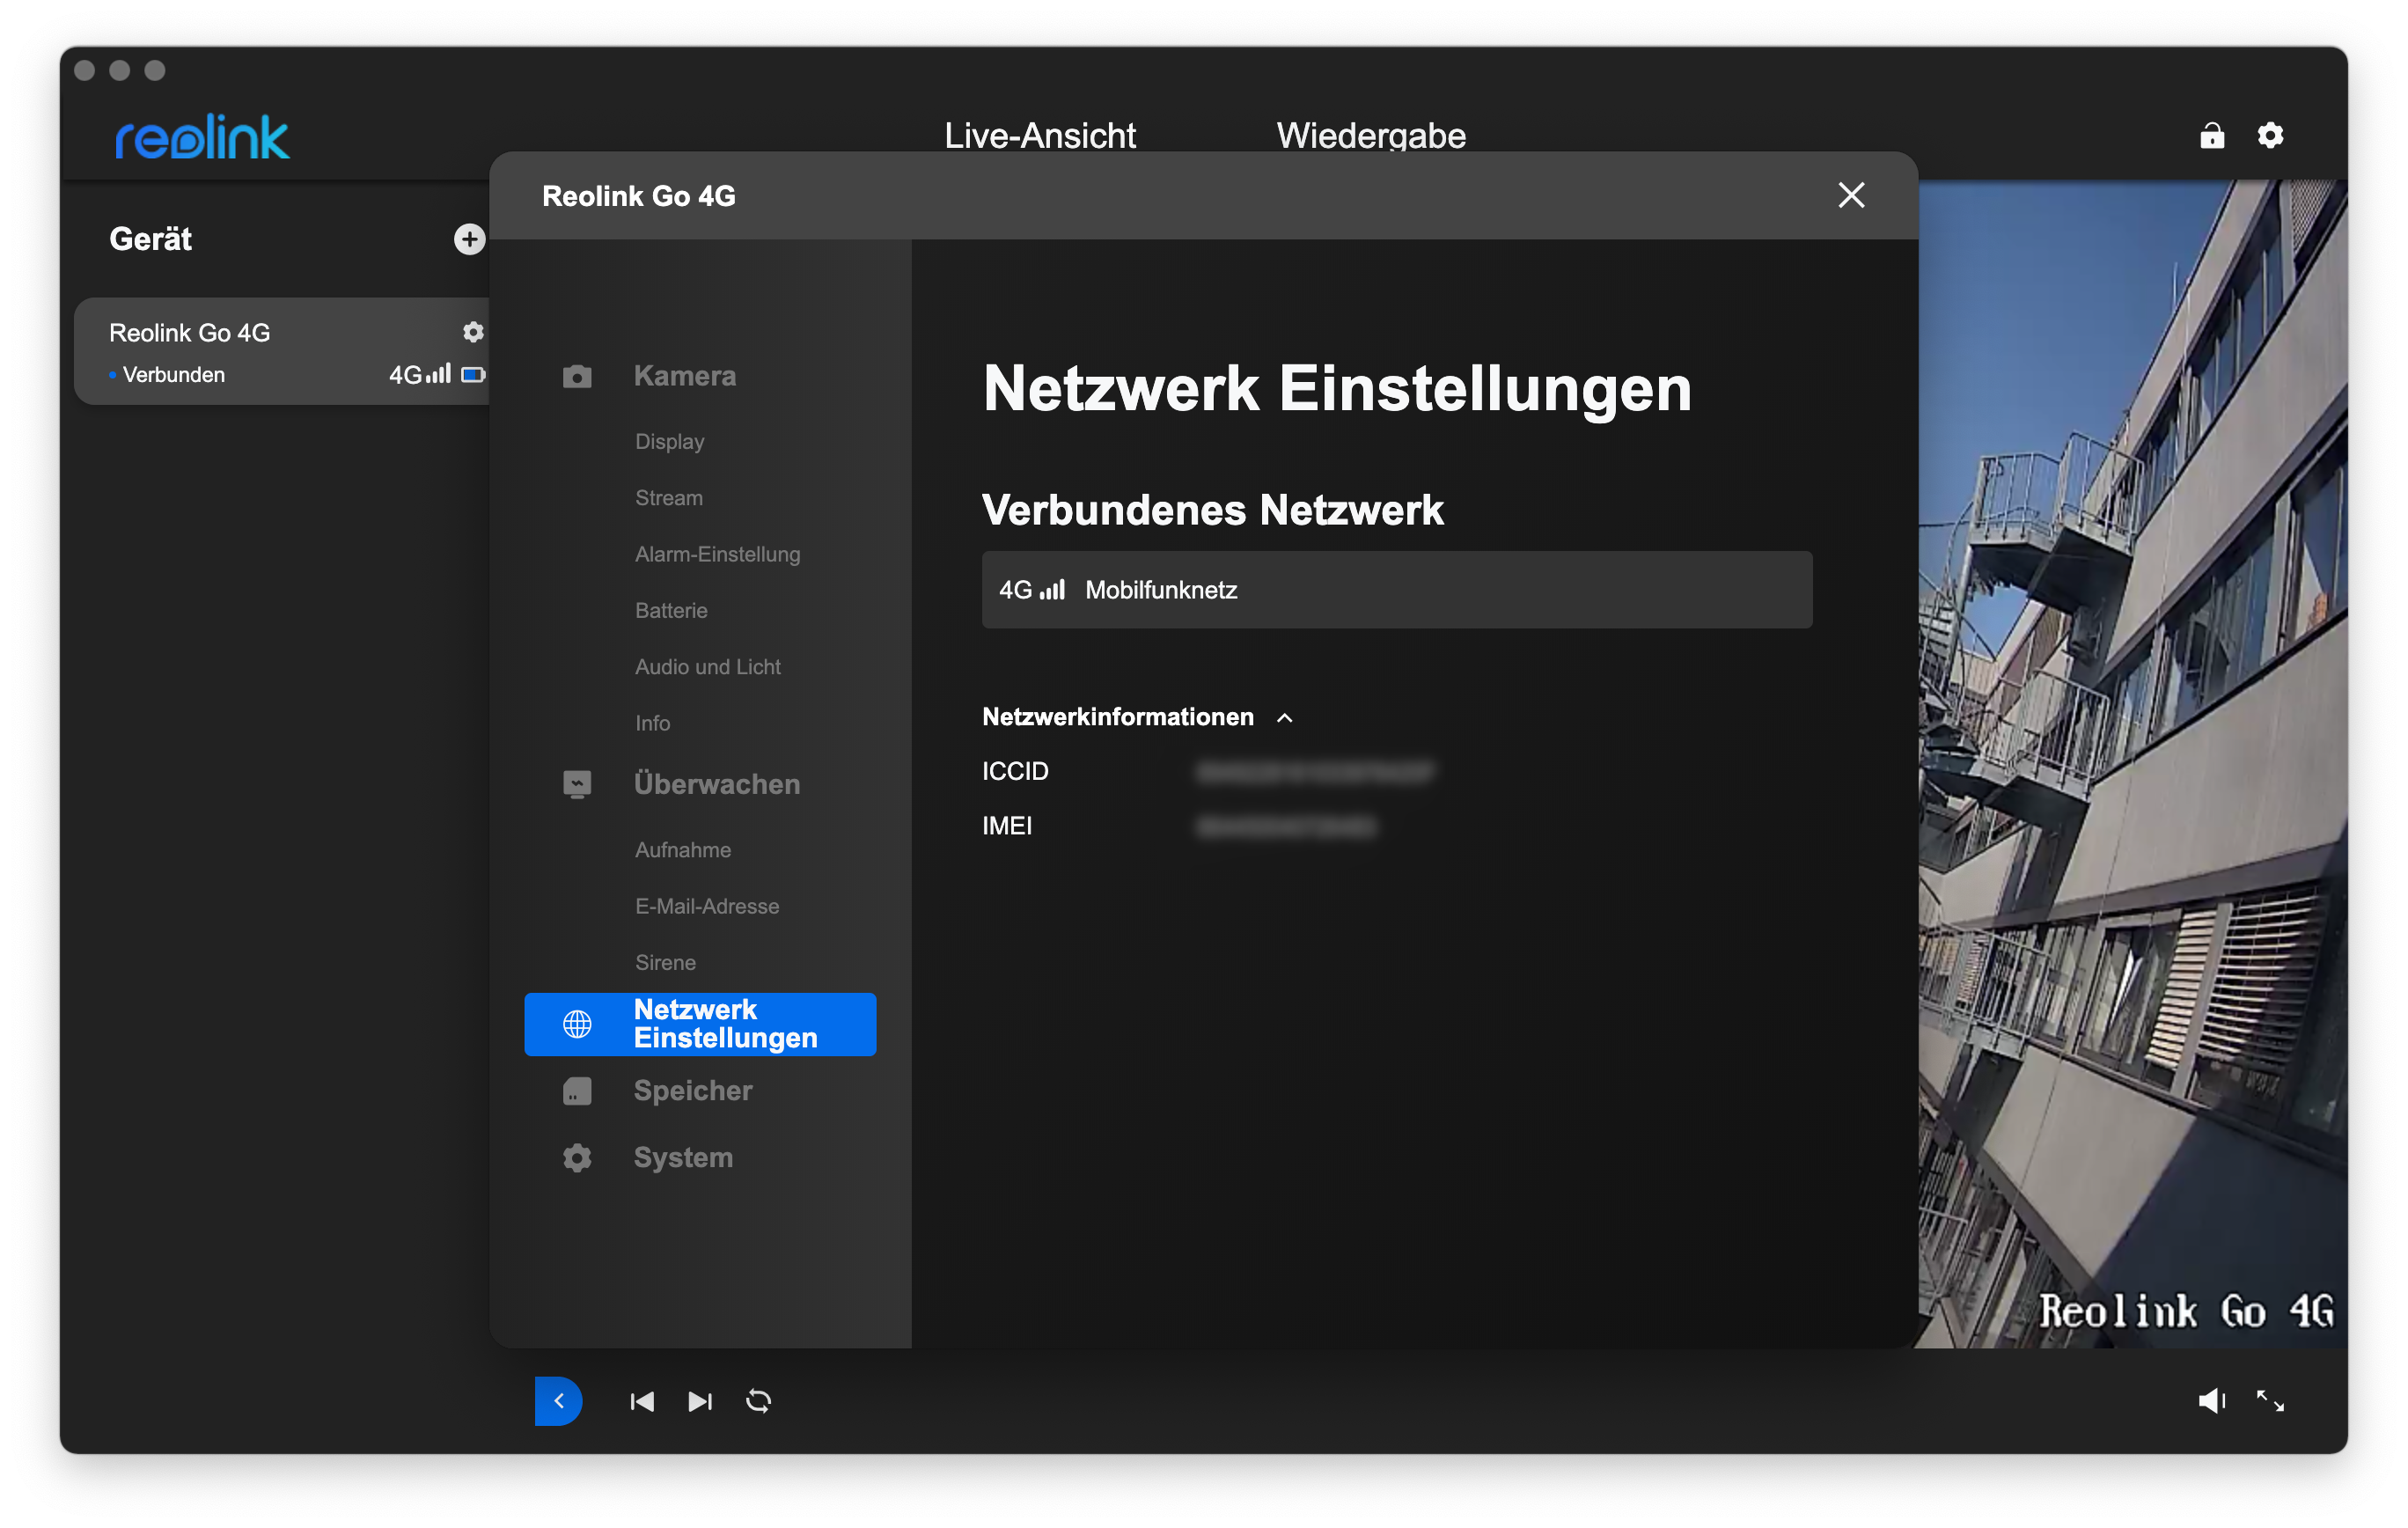Viewport: 2408px width, 1528px height.
Task: Click the lock icon in top bar
Action: pos(2211,135)
